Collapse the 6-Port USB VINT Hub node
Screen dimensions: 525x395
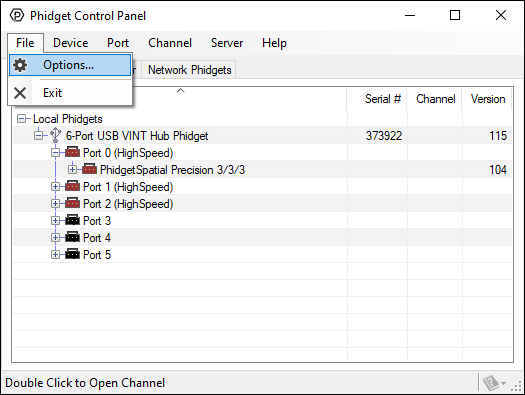tap(39, 136)
